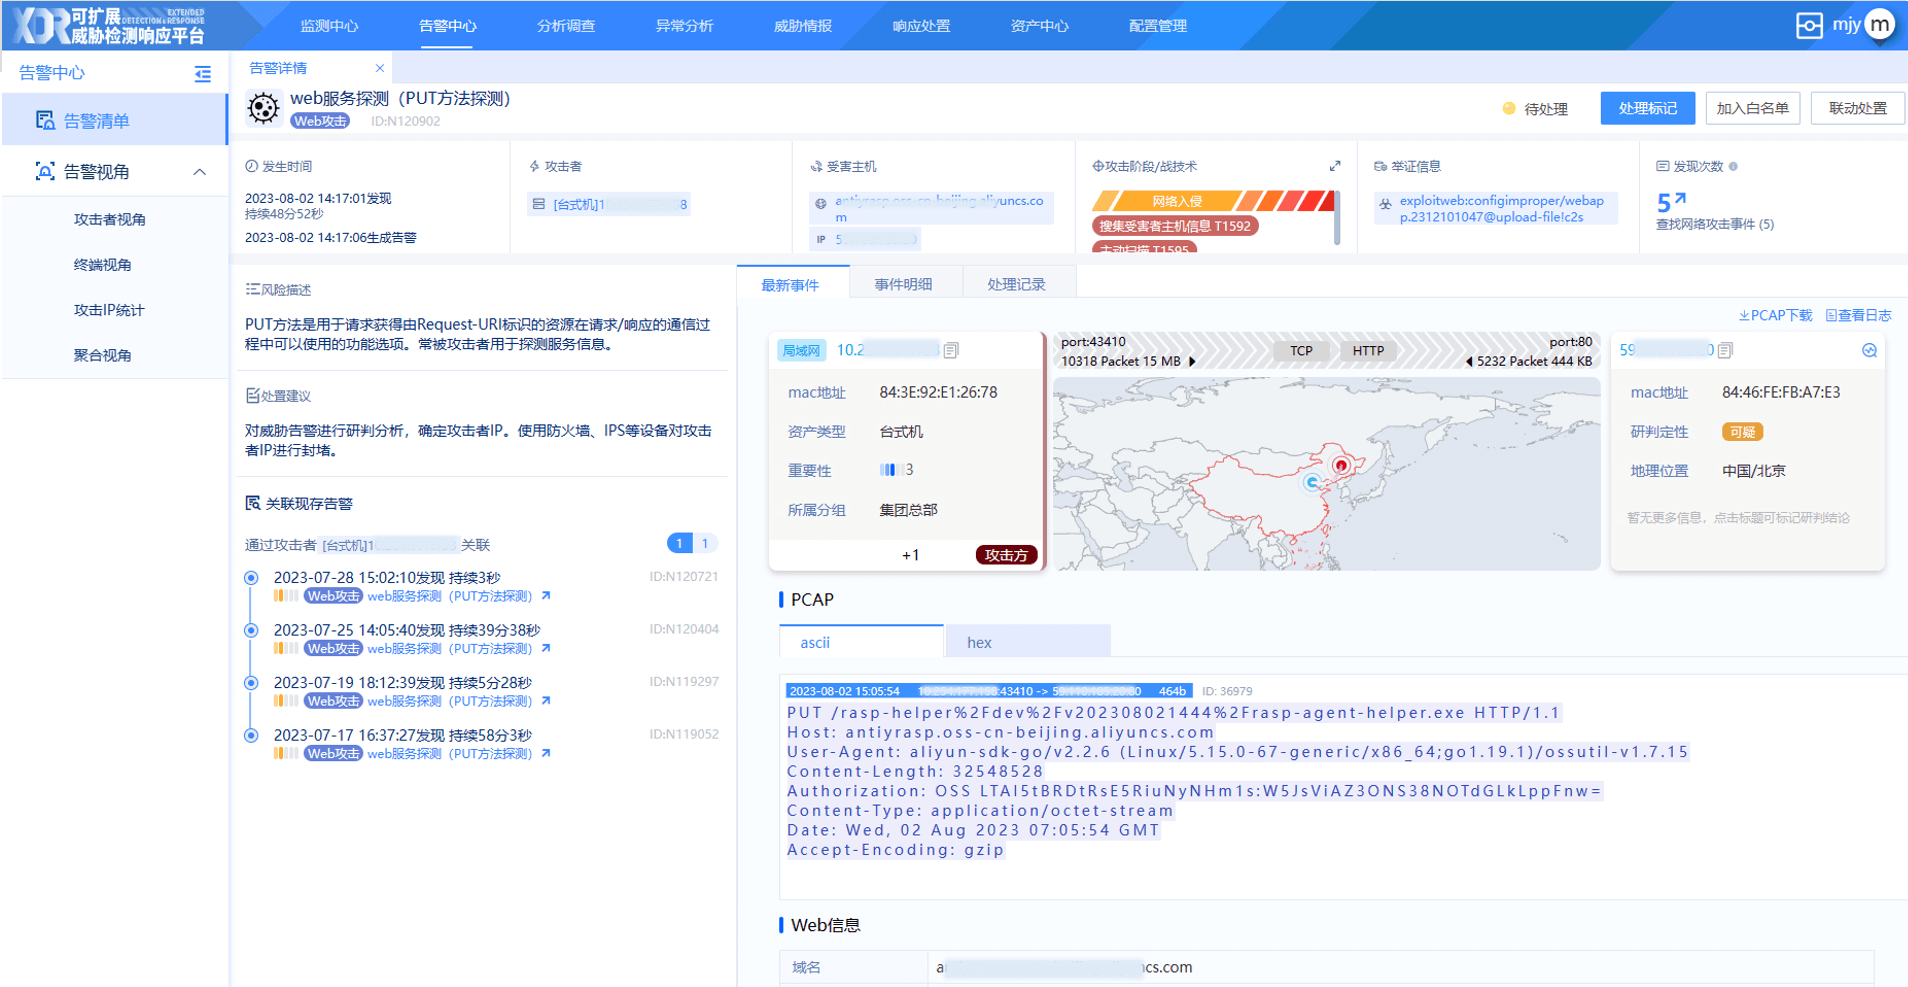1908x987 pixels.
Task: Click the 2023-07-17 16:37:27 timeline marker
Action: (252, 735)
